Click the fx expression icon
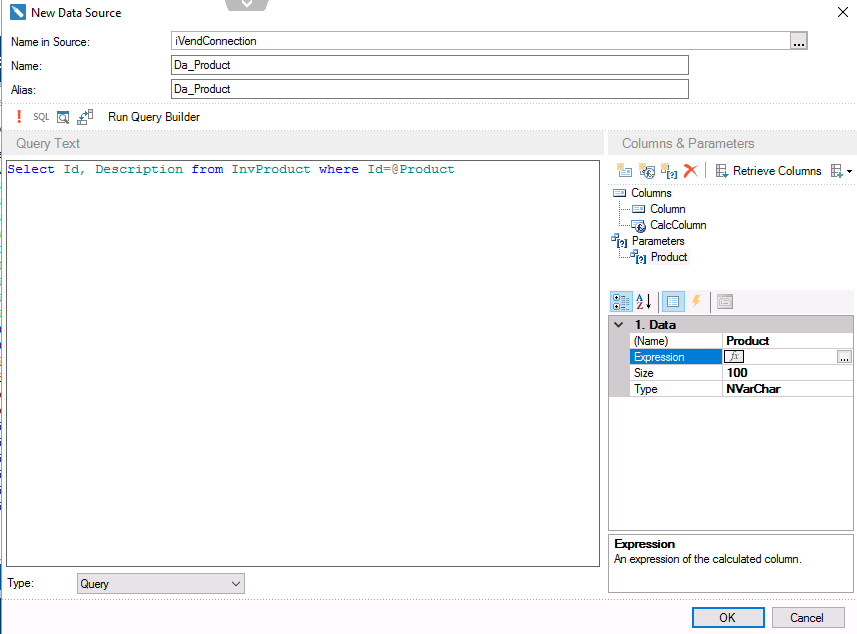 point(734,357)
